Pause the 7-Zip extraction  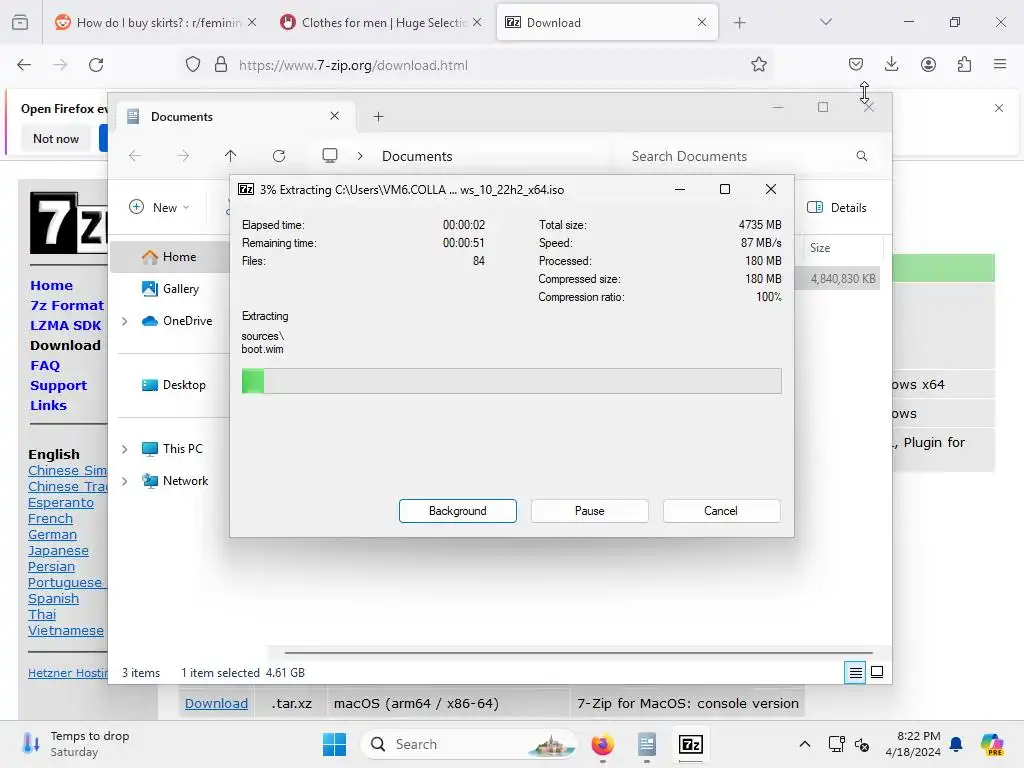coord(589,511)
